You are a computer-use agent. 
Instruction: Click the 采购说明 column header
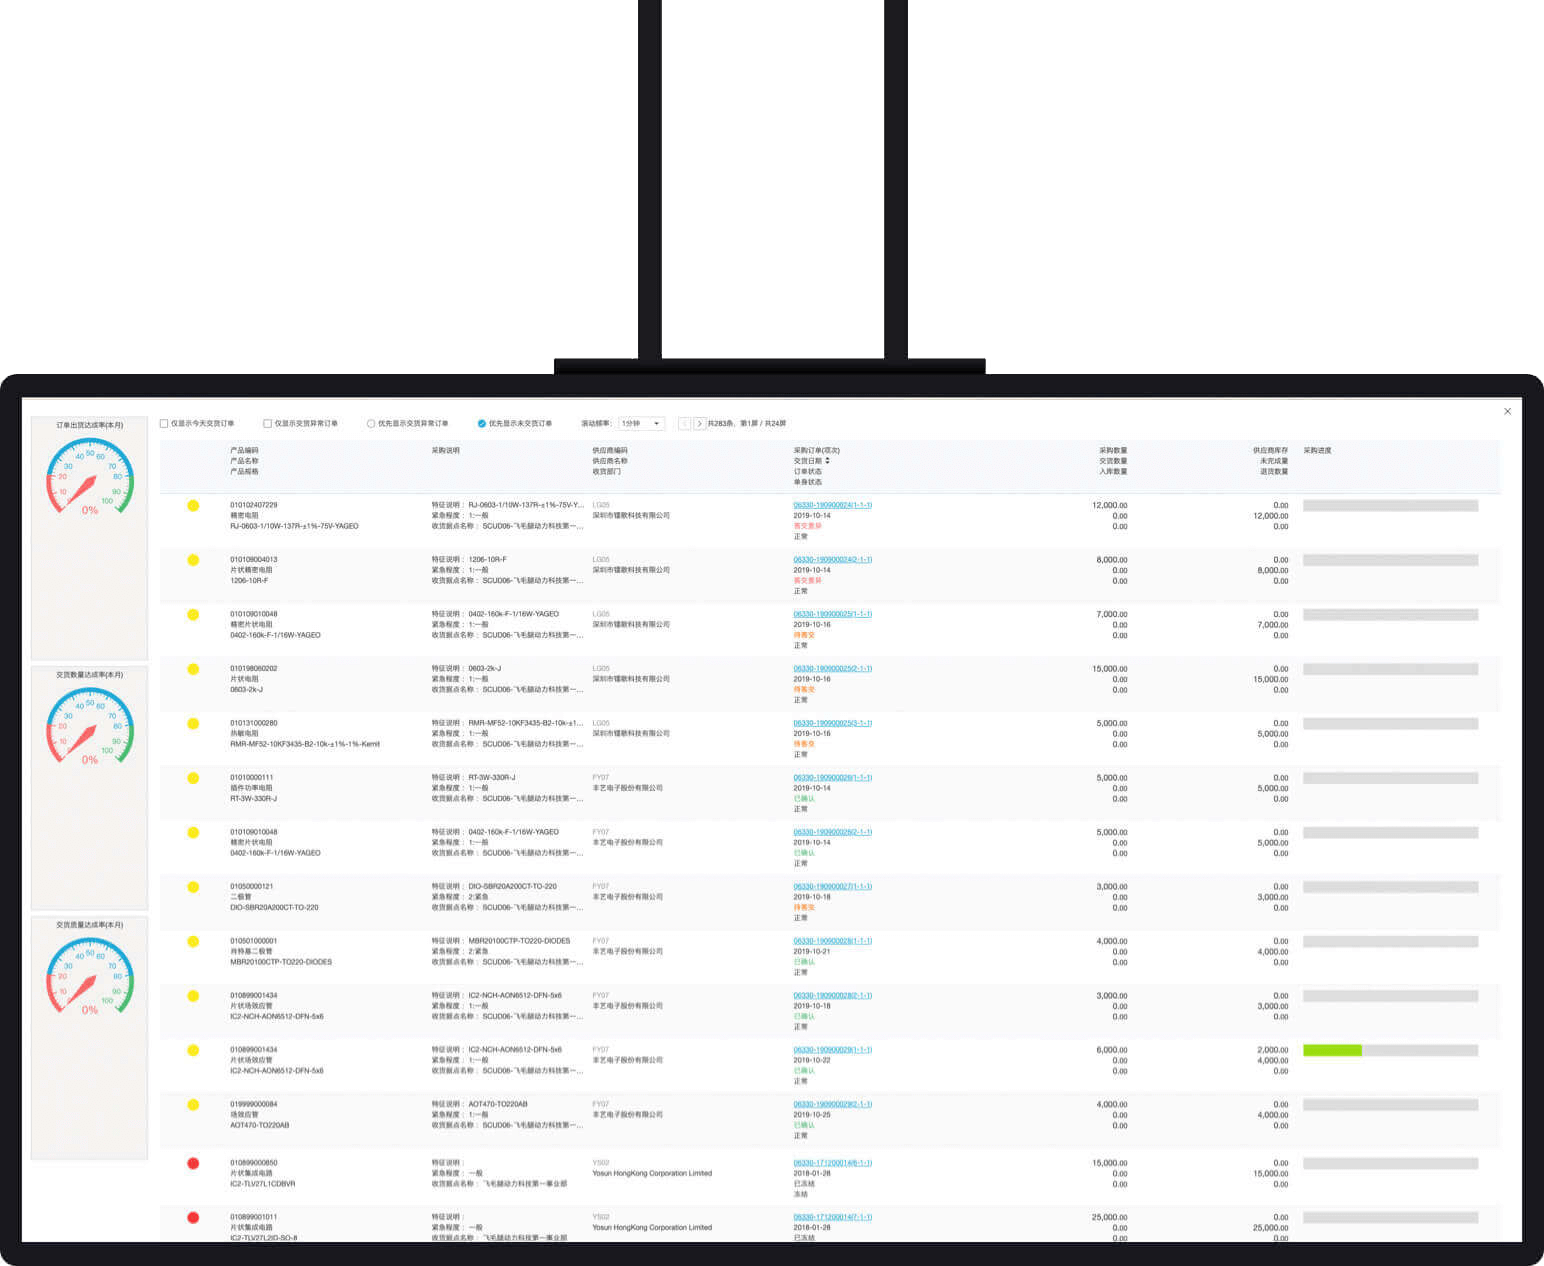click(x=445, y=451)
